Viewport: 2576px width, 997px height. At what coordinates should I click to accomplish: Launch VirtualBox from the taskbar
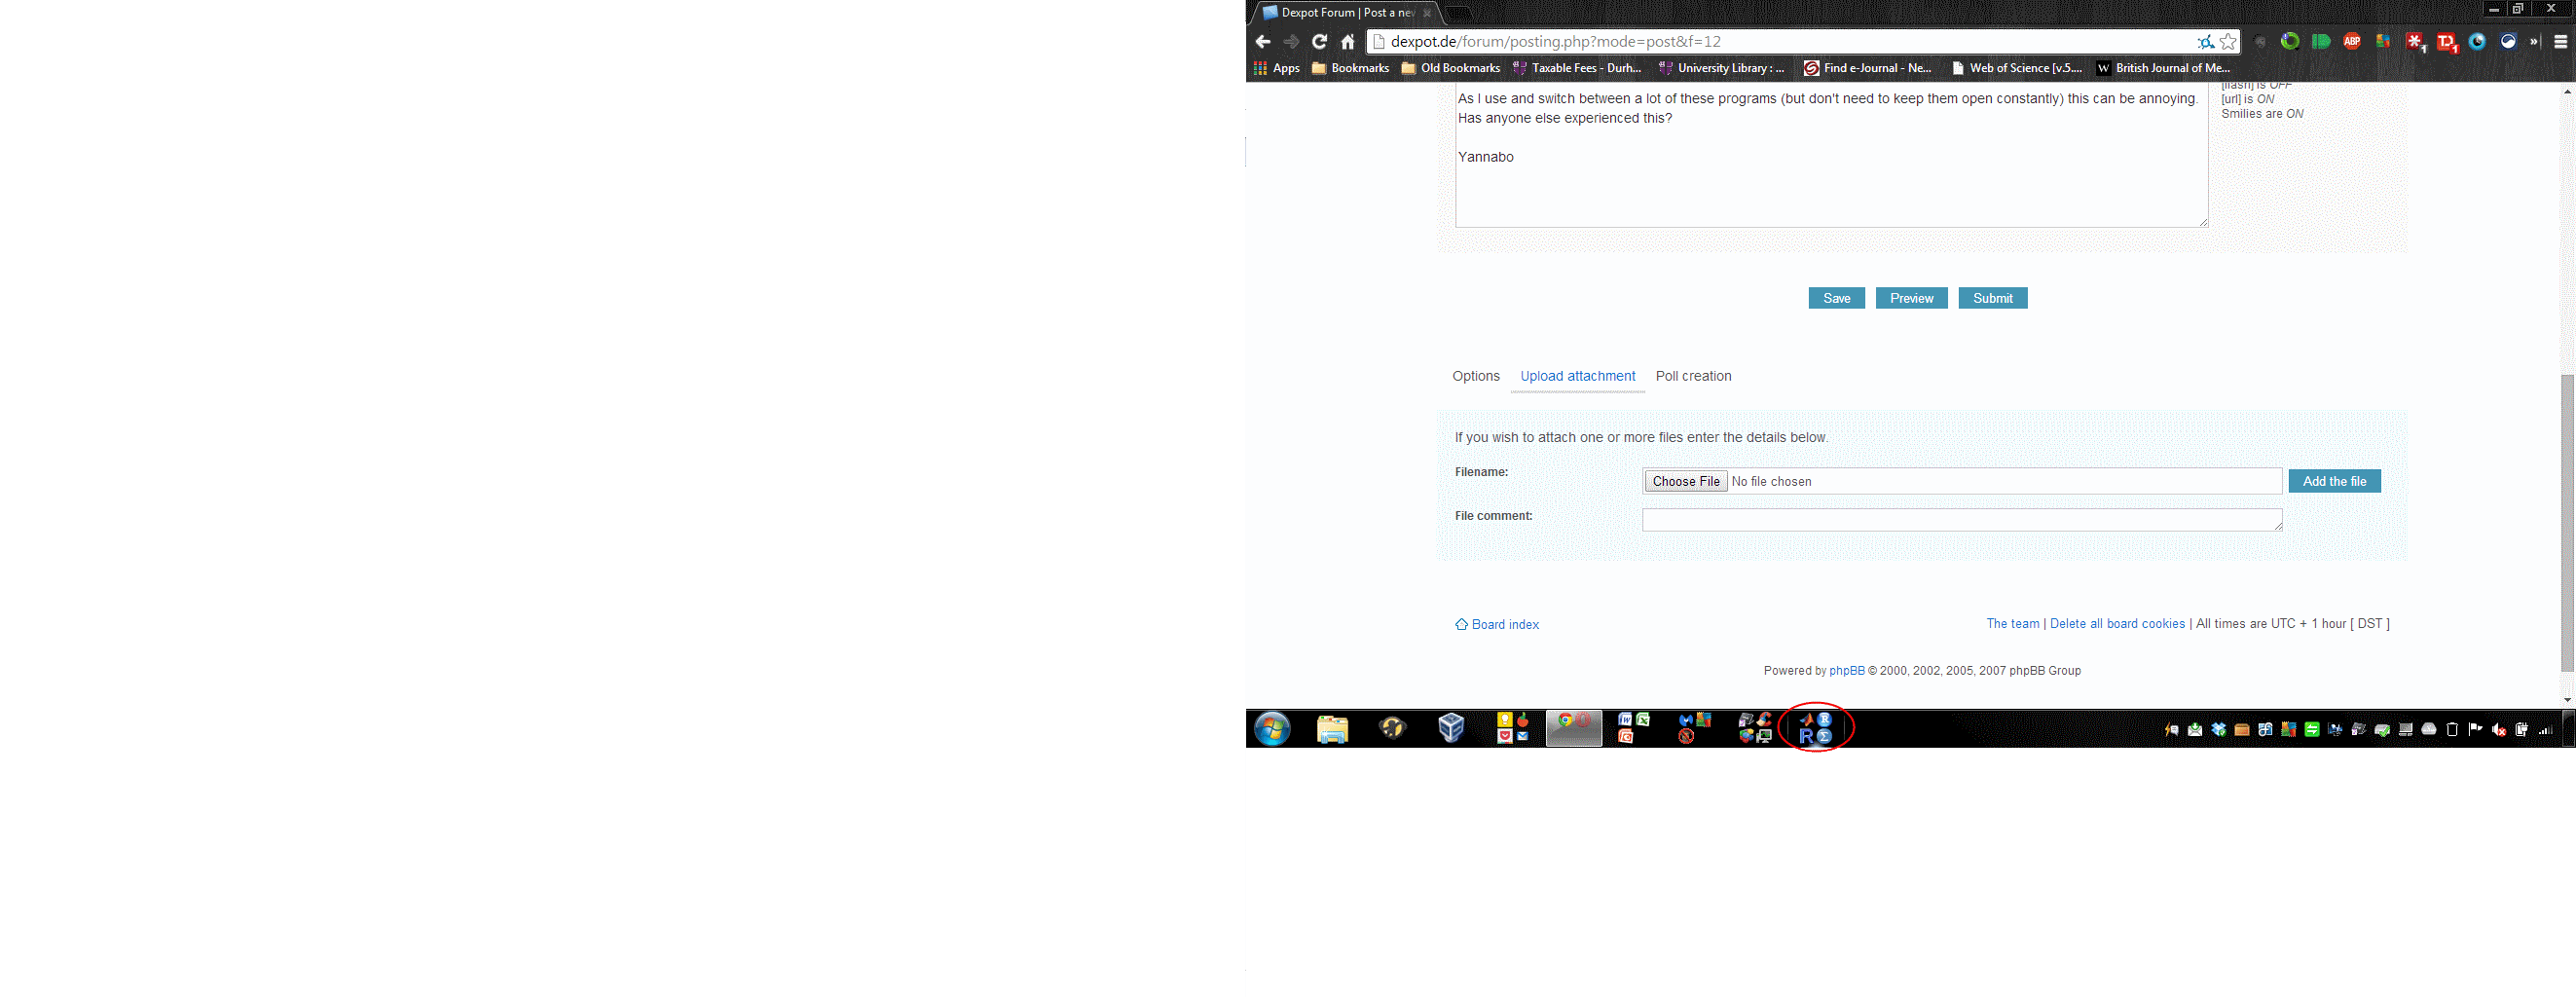[x=1451, y=729]
